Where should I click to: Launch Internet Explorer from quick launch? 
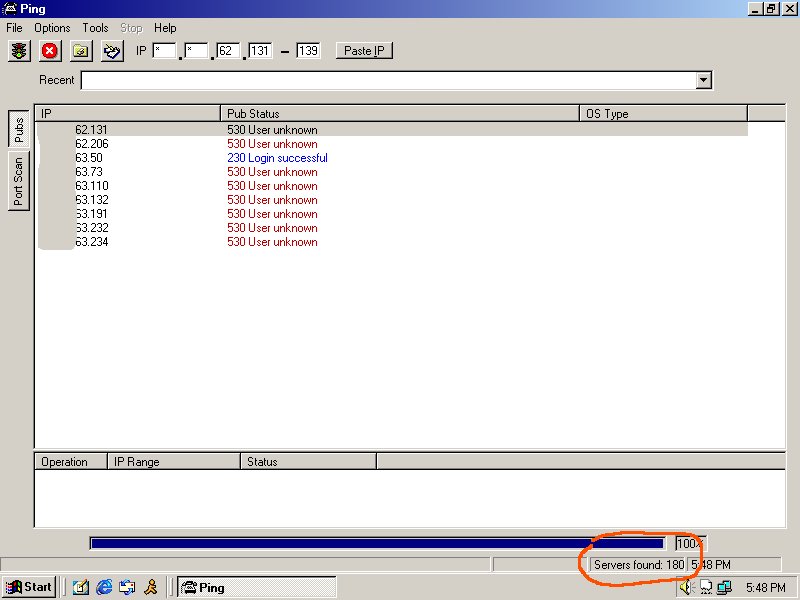pos(104,587)
